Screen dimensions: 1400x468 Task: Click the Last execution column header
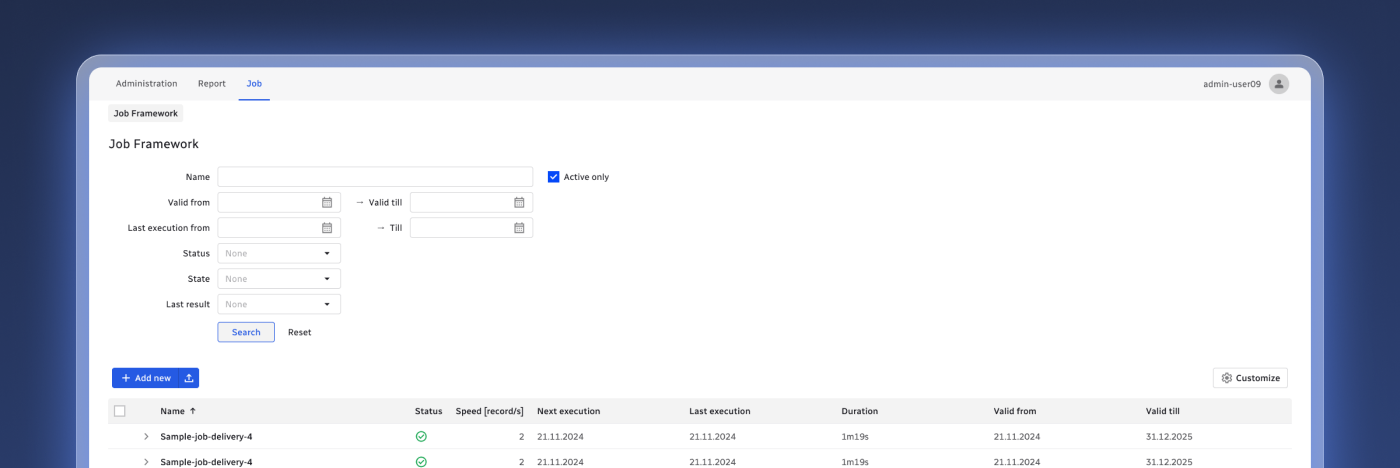(x=720, y=411)
